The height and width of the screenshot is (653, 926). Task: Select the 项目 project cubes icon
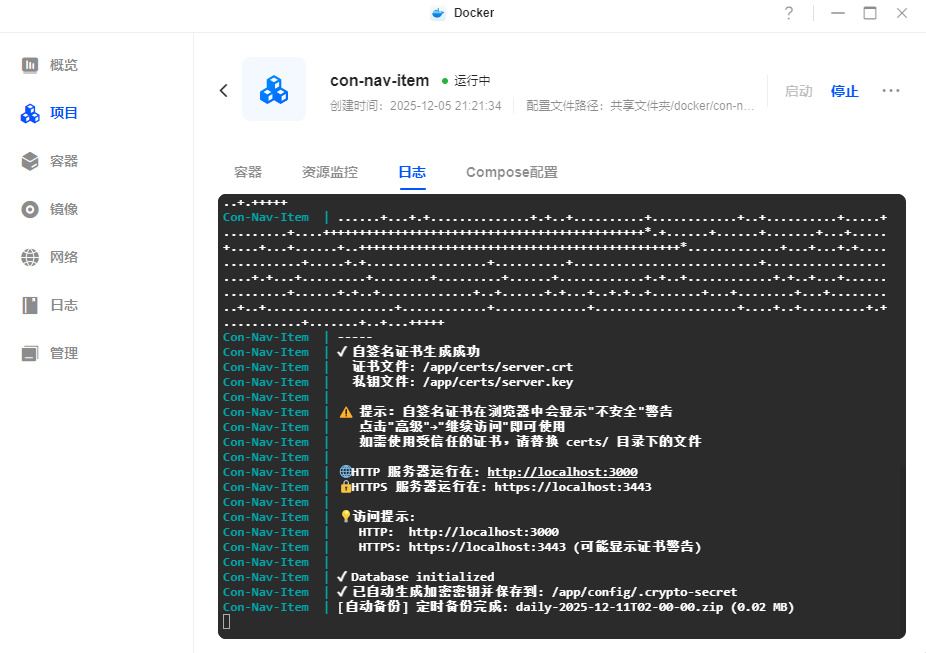click(x=30, y=113)
